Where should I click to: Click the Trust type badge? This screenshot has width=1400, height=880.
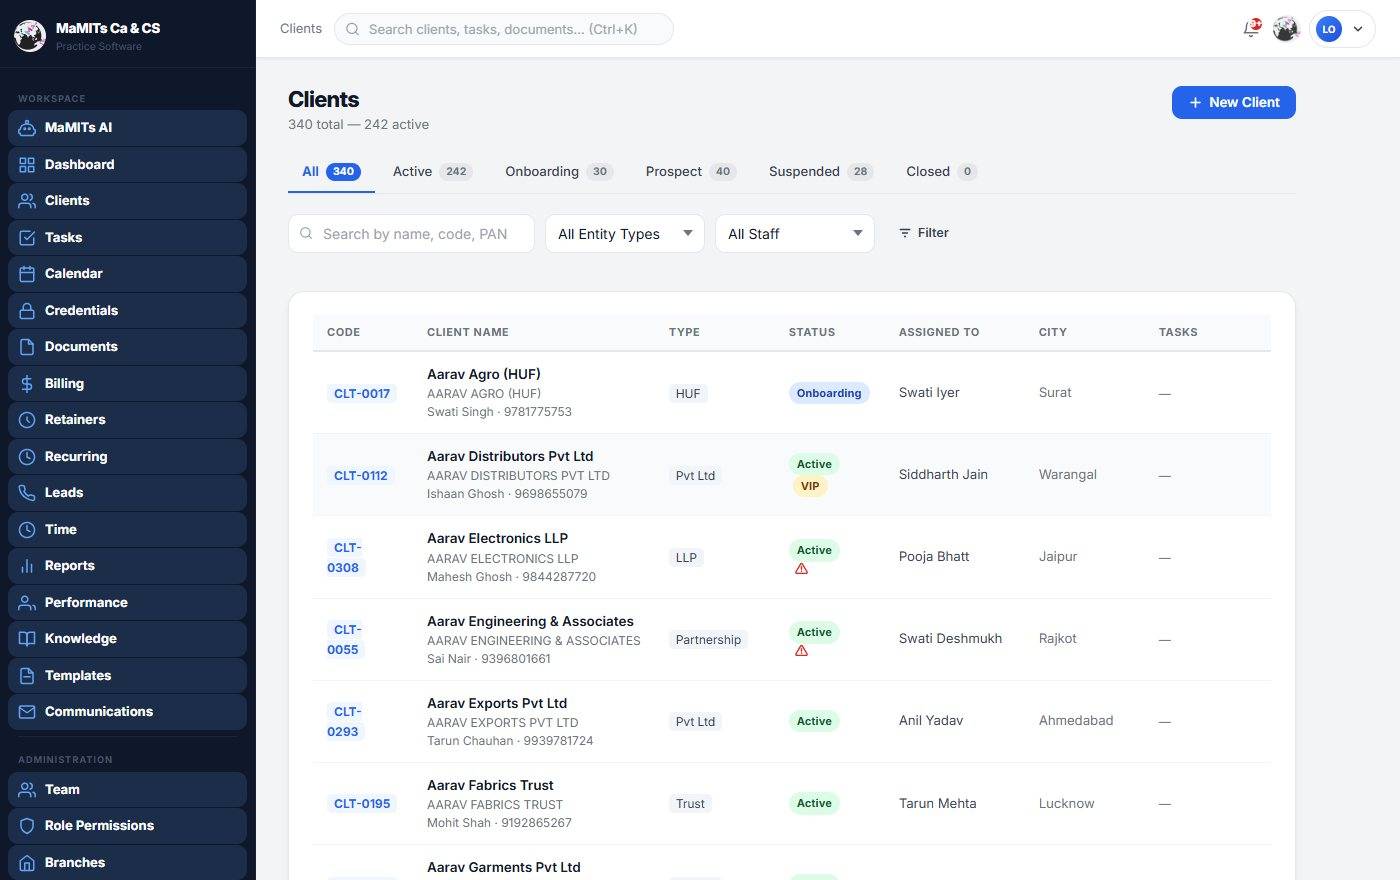point(690,804)
